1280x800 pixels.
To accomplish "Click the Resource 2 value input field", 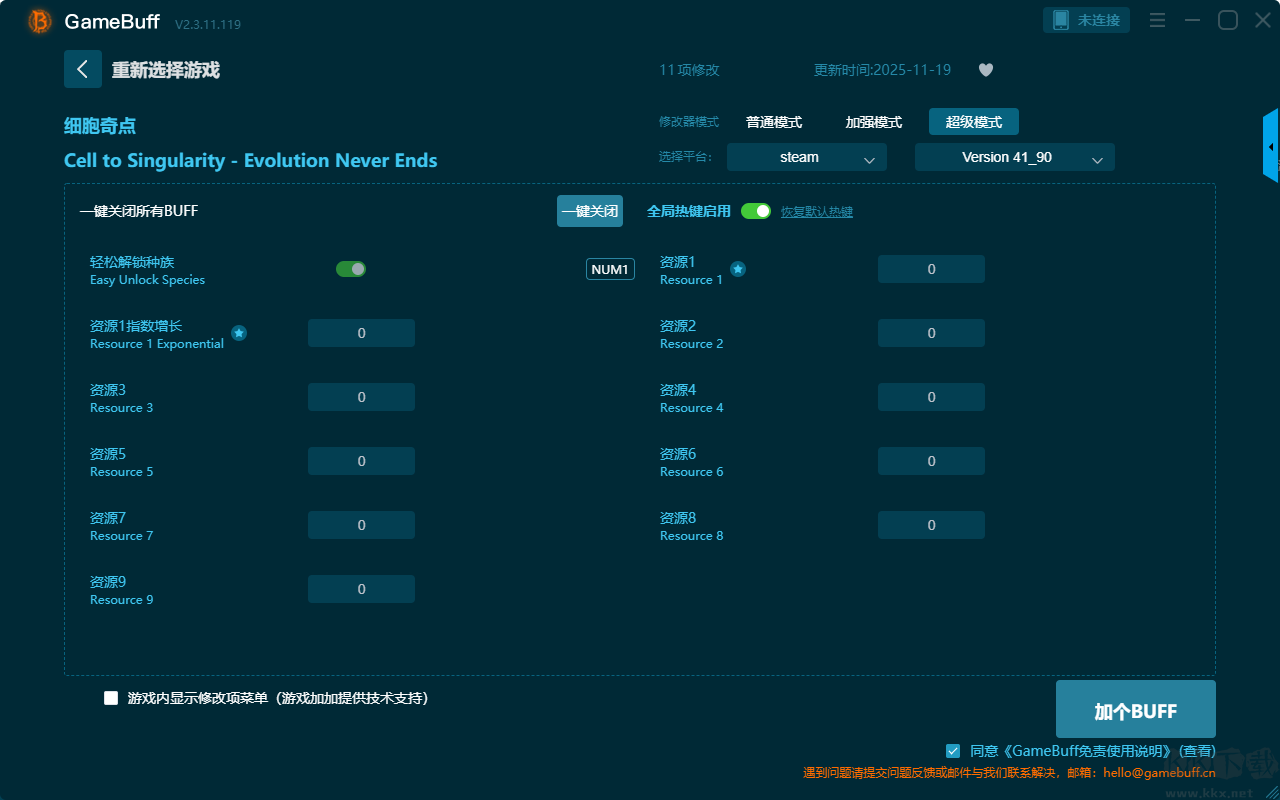I will (x=931, y=333).
